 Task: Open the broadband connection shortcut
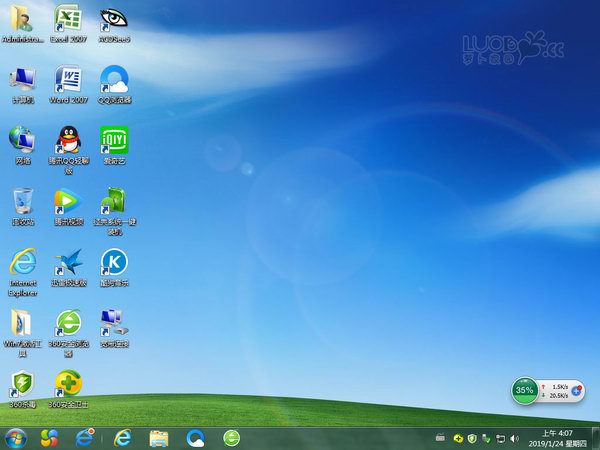(114, 328)
